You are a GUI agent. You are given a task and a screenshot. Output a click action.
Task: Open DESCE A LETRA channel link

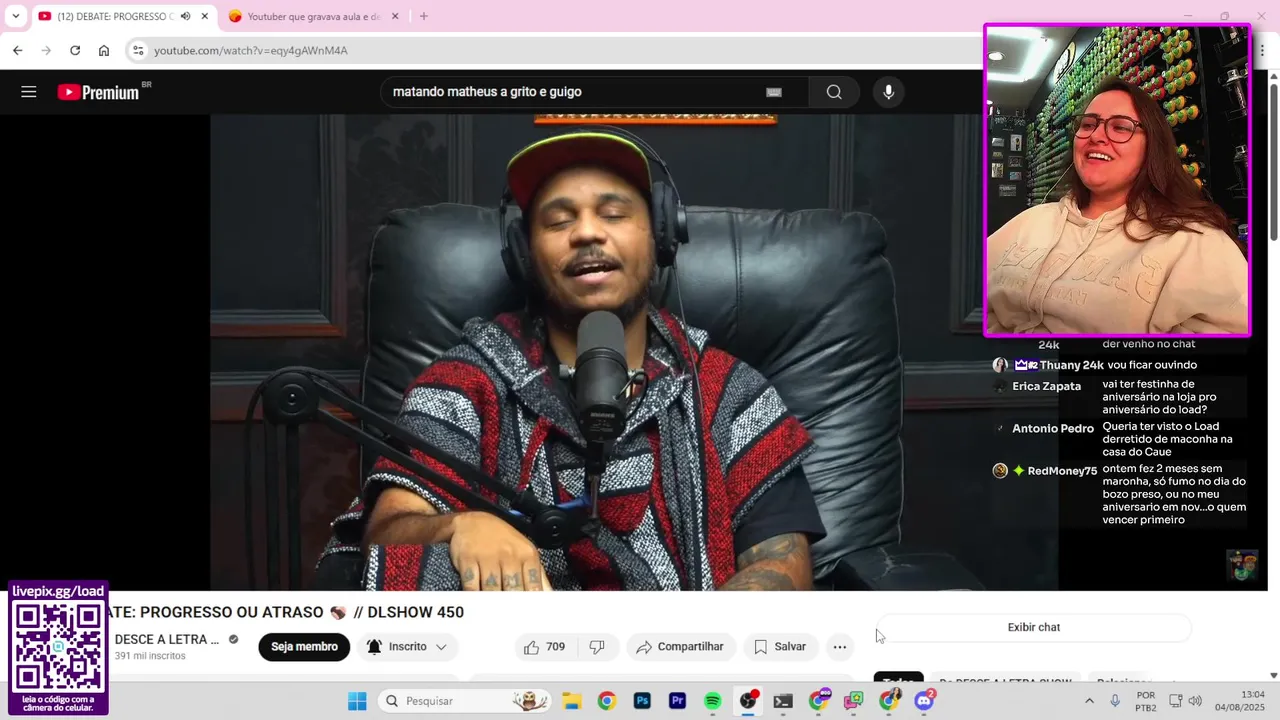click(167, 639)
